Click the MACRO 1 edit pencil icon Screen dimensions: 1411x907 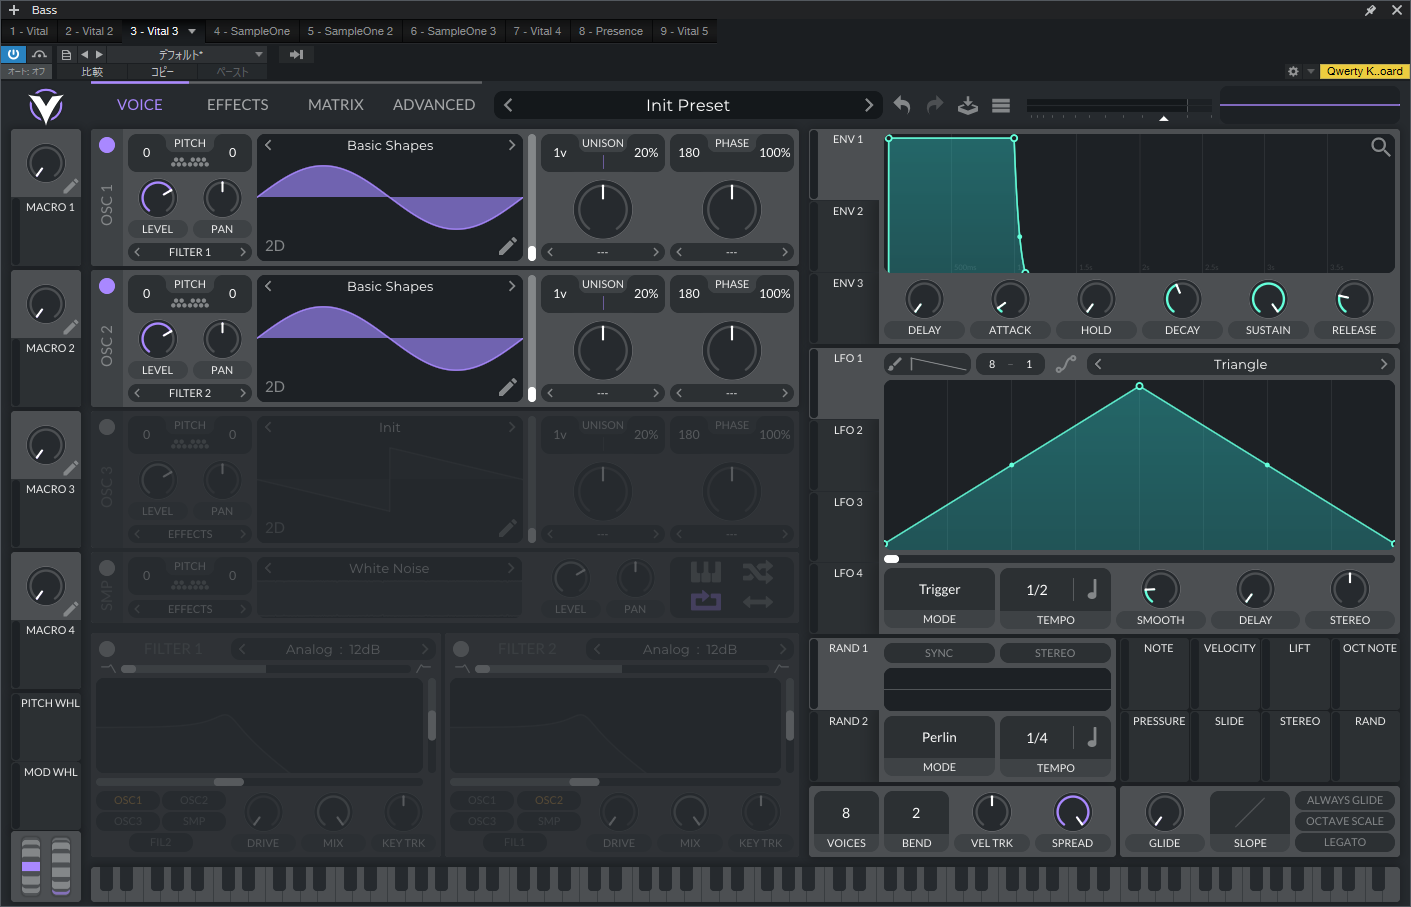[x=71, y=186]
